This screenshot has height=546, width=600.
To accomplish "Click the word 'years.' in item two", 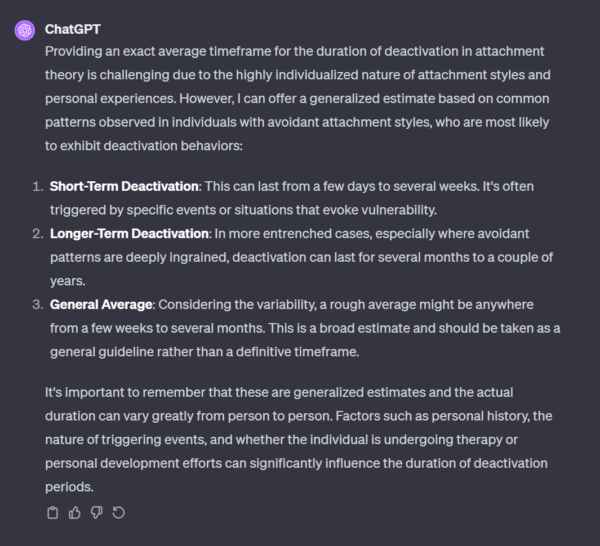I will point(68,281).
